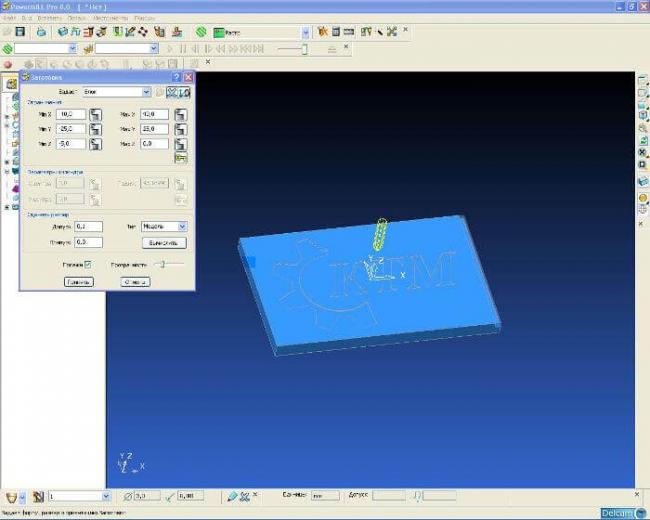Click the green striped toolpath strategies icon
Image resolution: width=650 pixels, height=520 pixels.
click(201, 32)
